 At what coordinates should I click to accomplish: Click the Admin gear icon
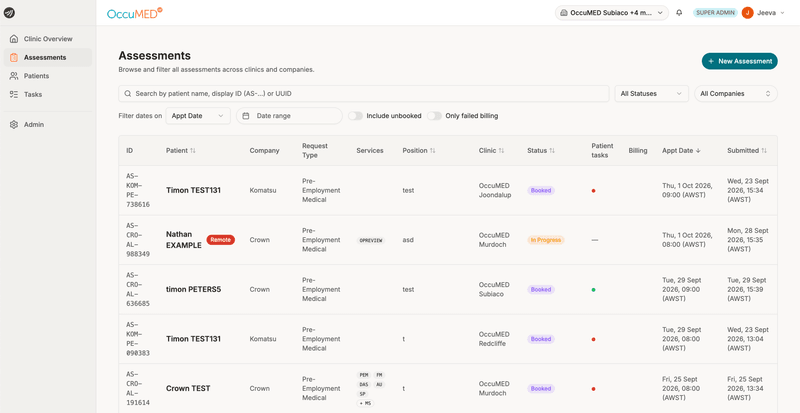[14, 125]
